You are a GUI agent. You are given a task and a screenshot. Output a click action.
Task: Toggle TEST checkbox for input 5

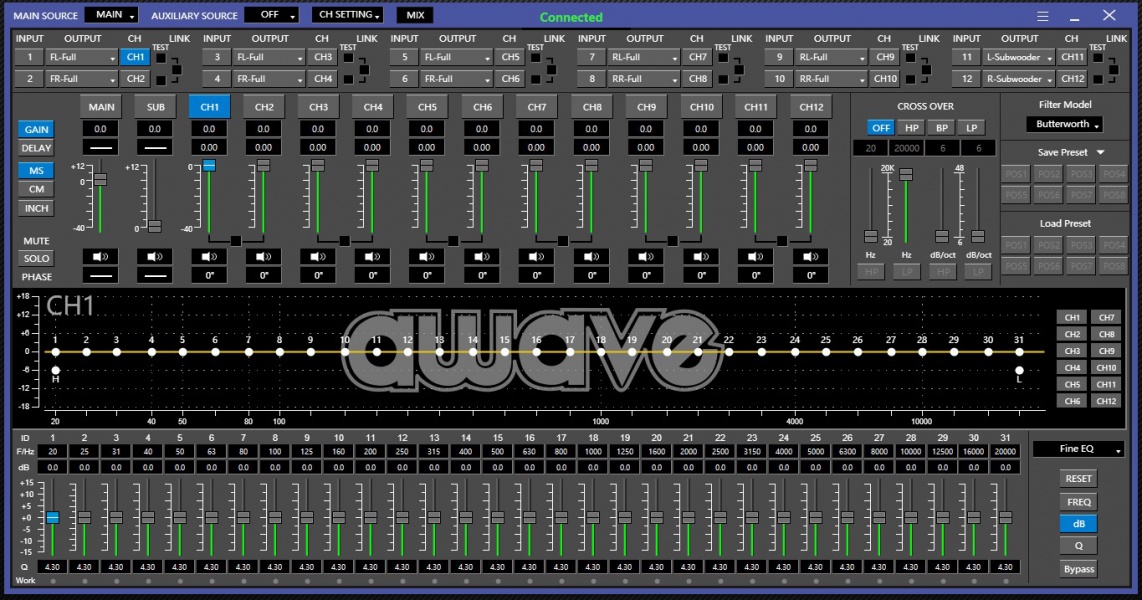pos(535,58)
